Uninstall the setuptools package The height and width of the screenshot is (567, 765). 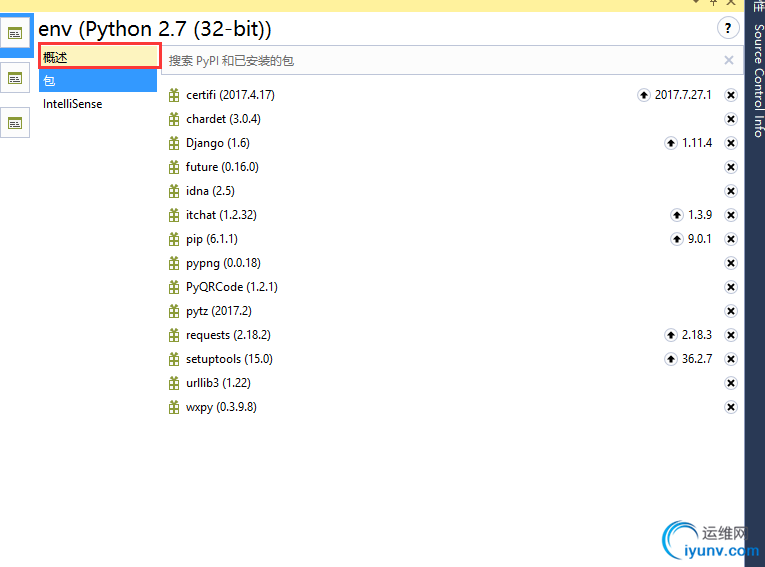click(730, 359)
